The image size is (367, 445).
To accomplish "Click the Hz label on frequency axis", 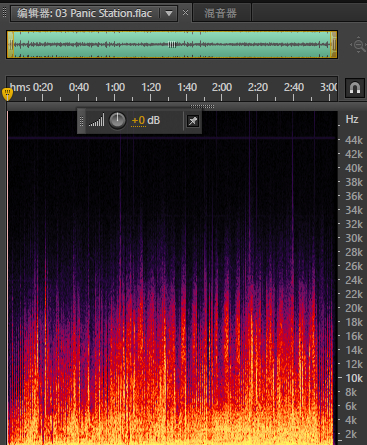I will 352,119.
